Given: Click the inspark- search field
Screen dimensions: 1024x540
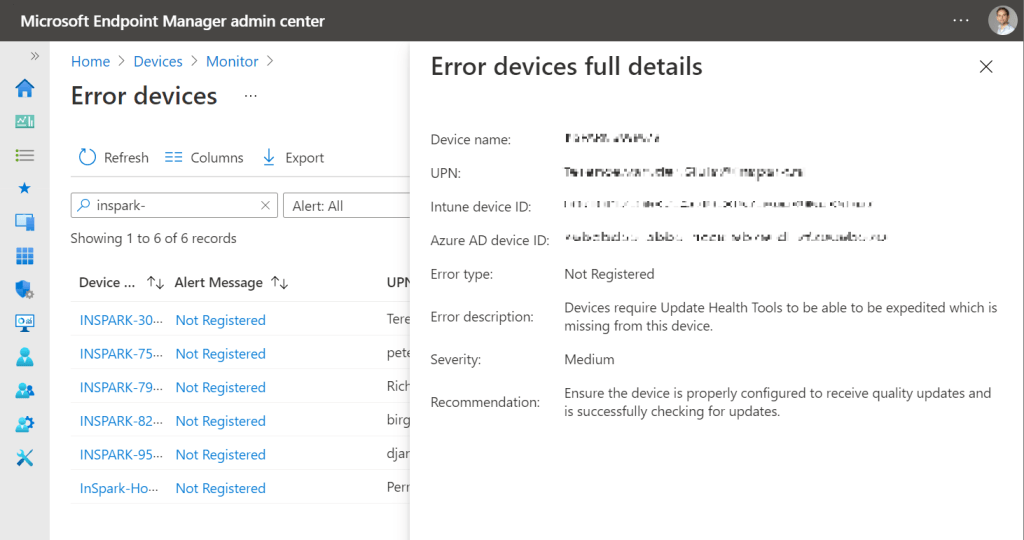Looking at the screenshot, I should tap(170, 206).
